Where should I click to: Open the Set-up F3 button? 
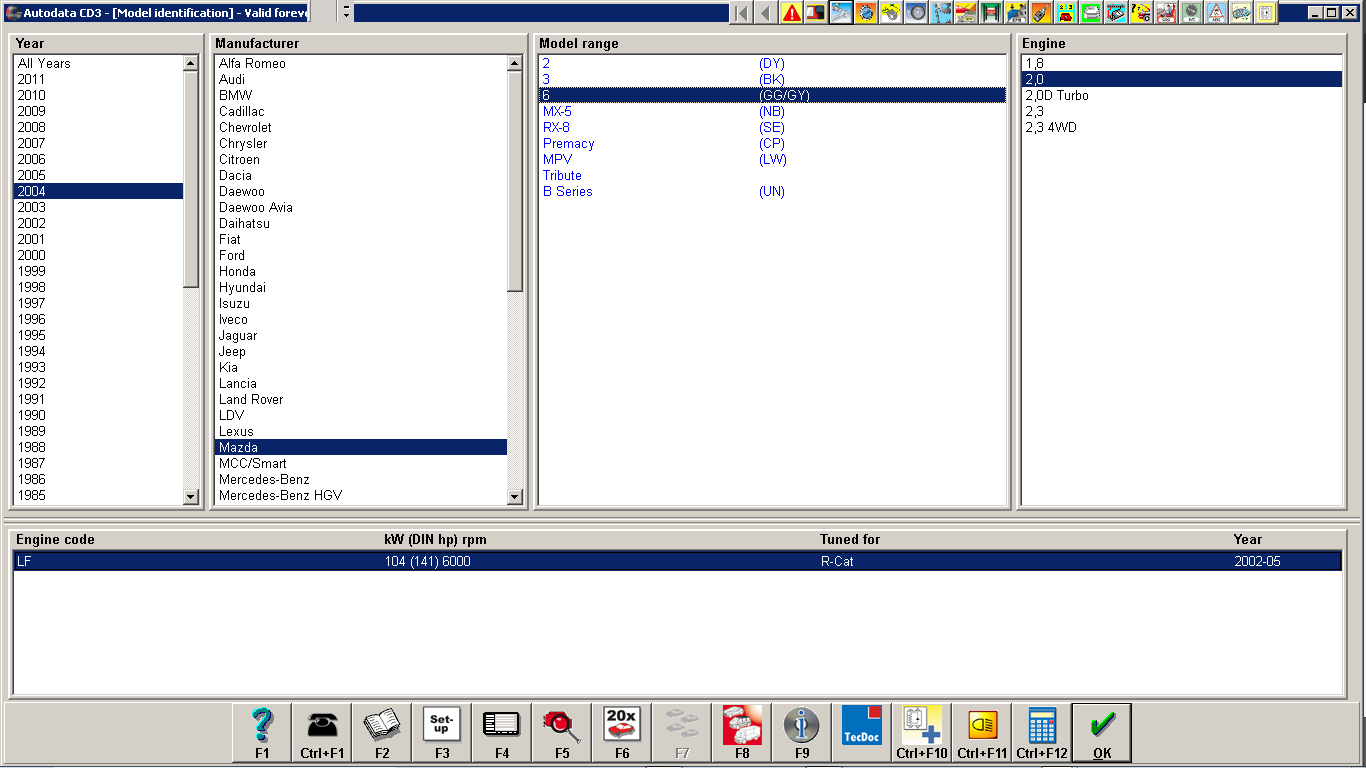442,732
